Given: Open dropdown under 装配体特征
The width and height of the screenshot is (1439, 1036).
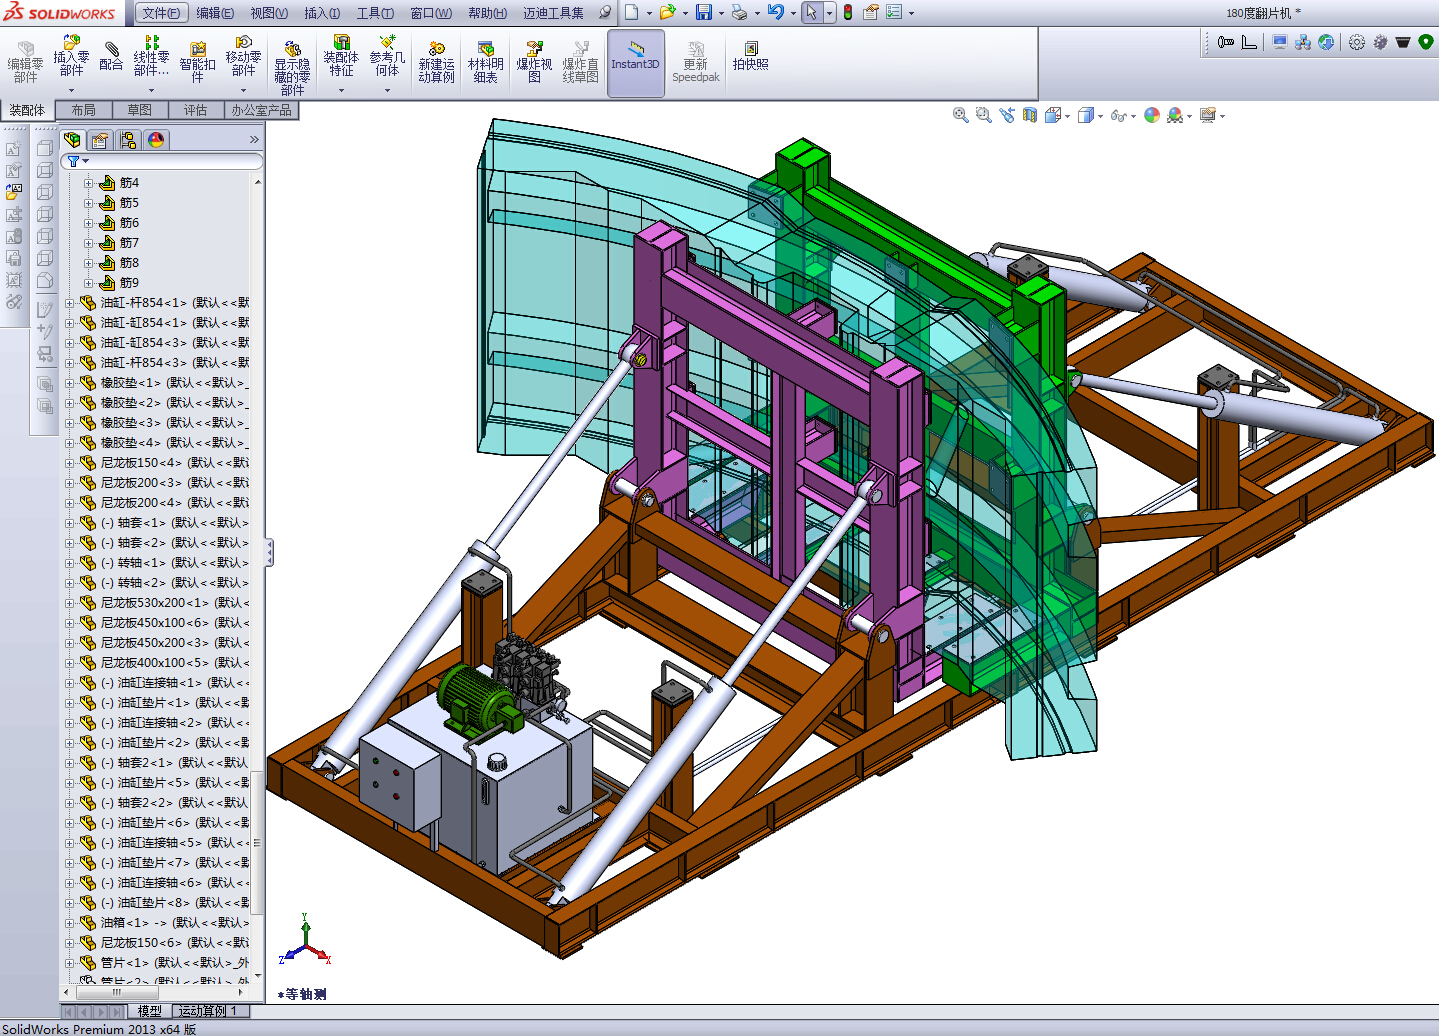Looking at the screenshot, I should click(x=341, y=91).
